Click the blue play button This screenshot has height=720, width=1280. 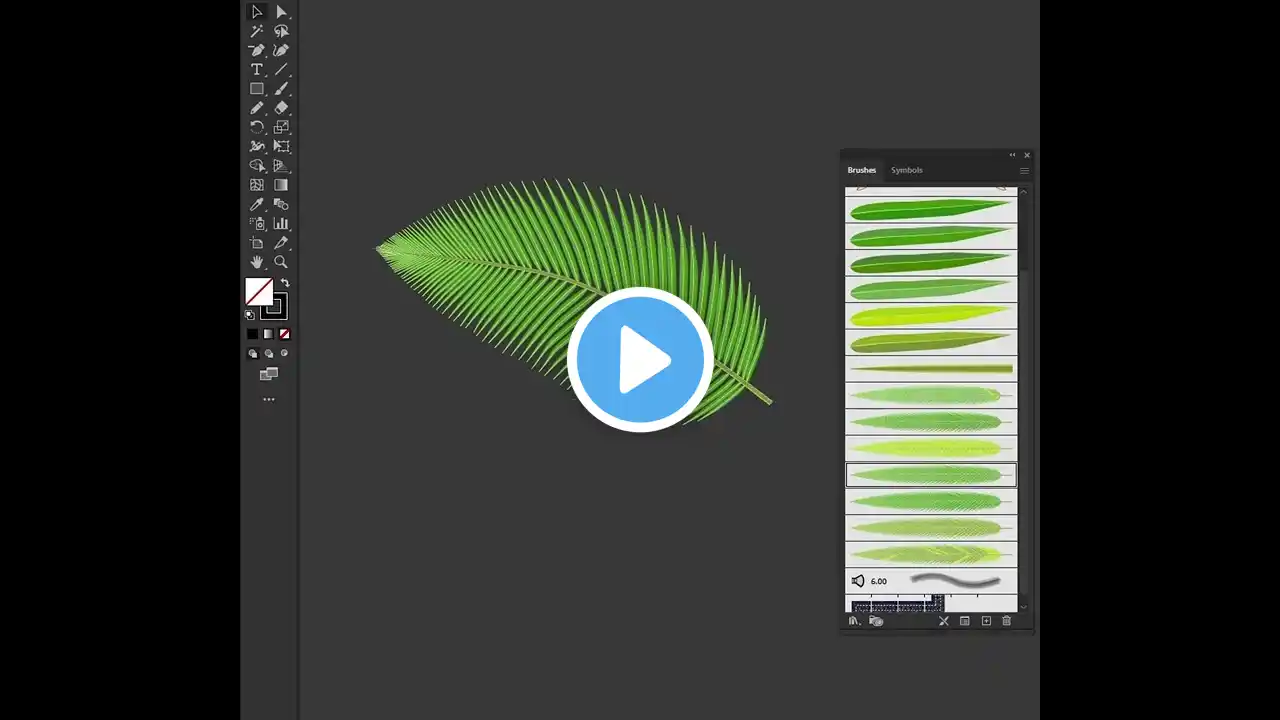pyautogui.click(x=640, y=360)
